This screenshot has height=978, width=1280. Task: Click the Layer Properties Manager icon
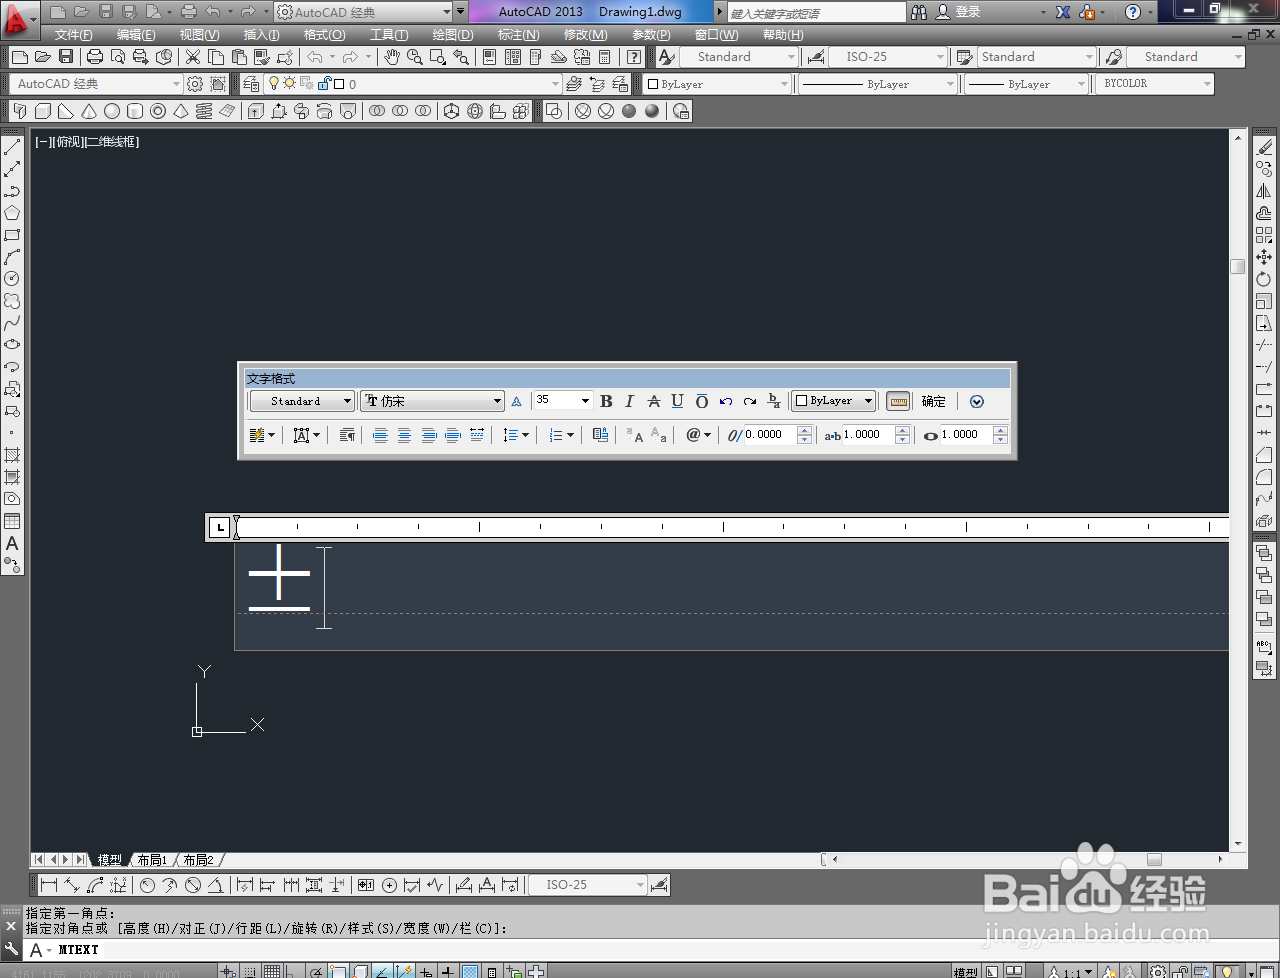pos(251,84)
